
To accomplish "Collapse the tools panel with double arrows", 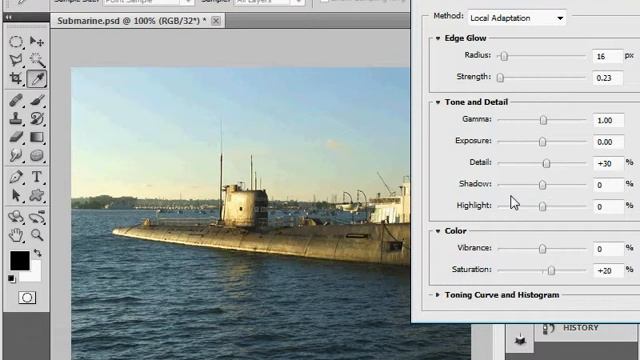I will [9, 17].
